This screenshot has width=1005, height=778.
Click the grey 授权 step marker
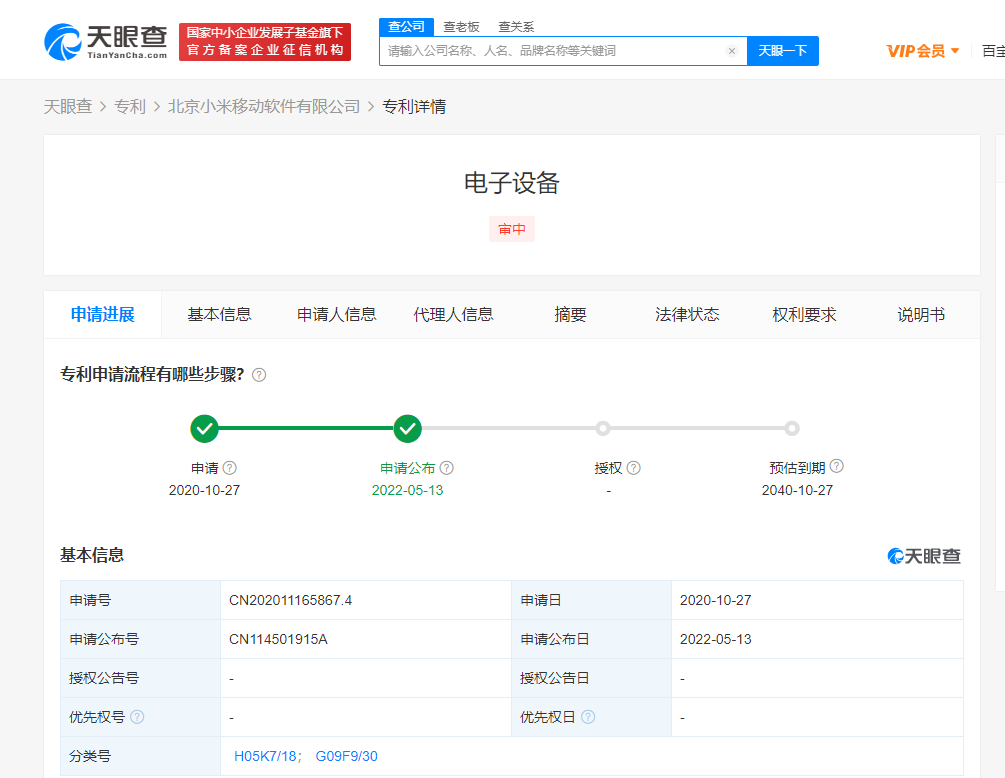pos(602,428)
